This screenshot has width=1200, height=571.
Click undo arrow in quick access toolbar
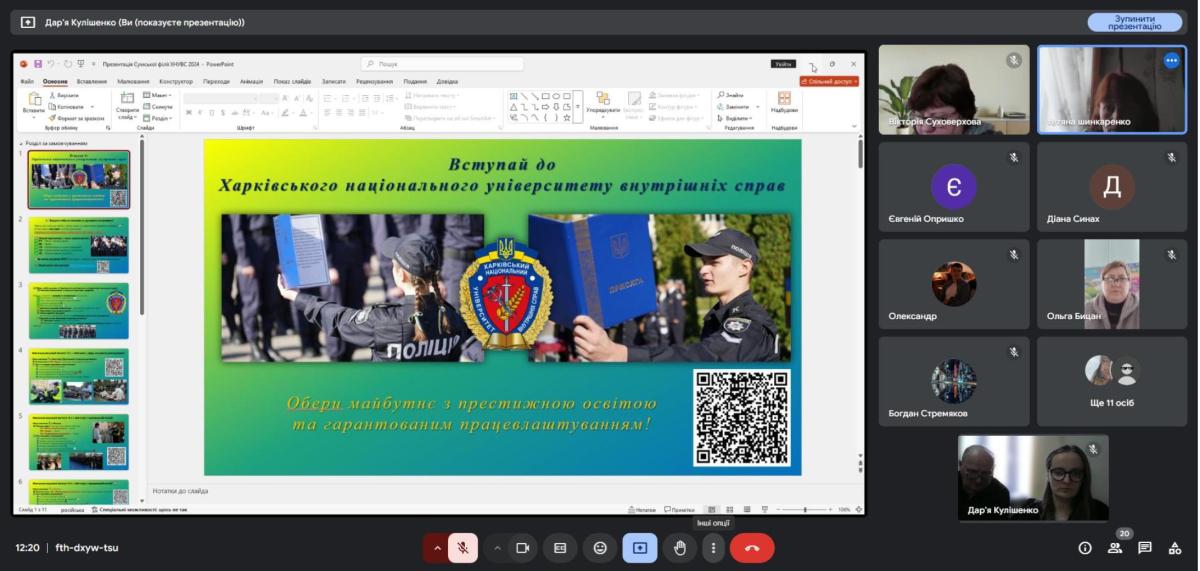click(x=51, y=63)
